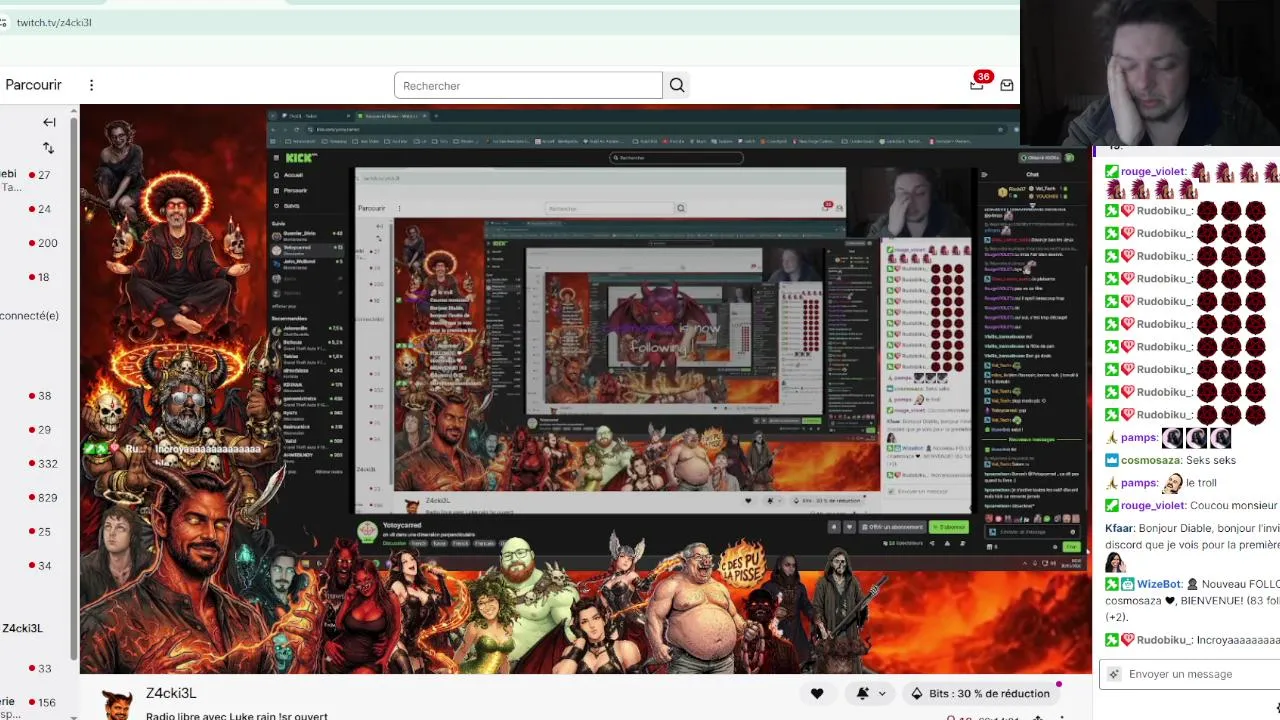Open the Twitch notifications inbox with 36 badge
The image size is (1280, 720).
click(977, 85)
